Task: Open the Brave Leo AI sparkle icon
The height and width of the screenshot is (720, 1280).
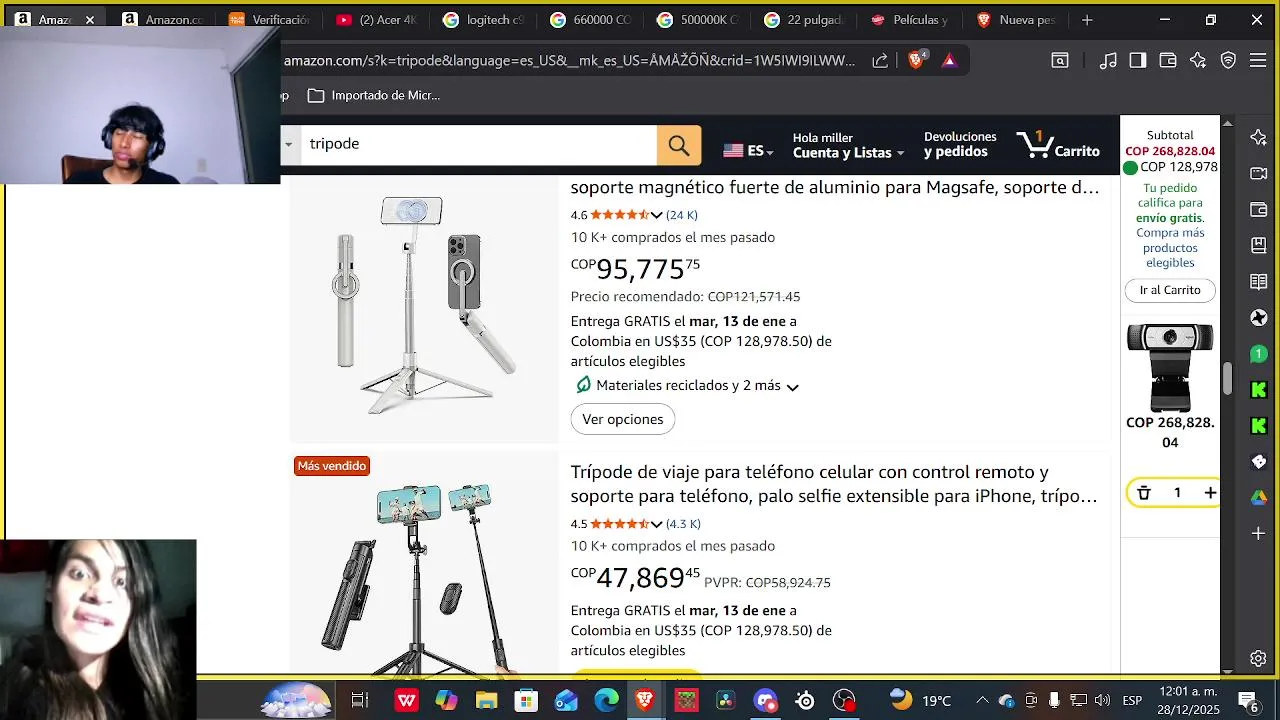Action: pos(1198,60)
